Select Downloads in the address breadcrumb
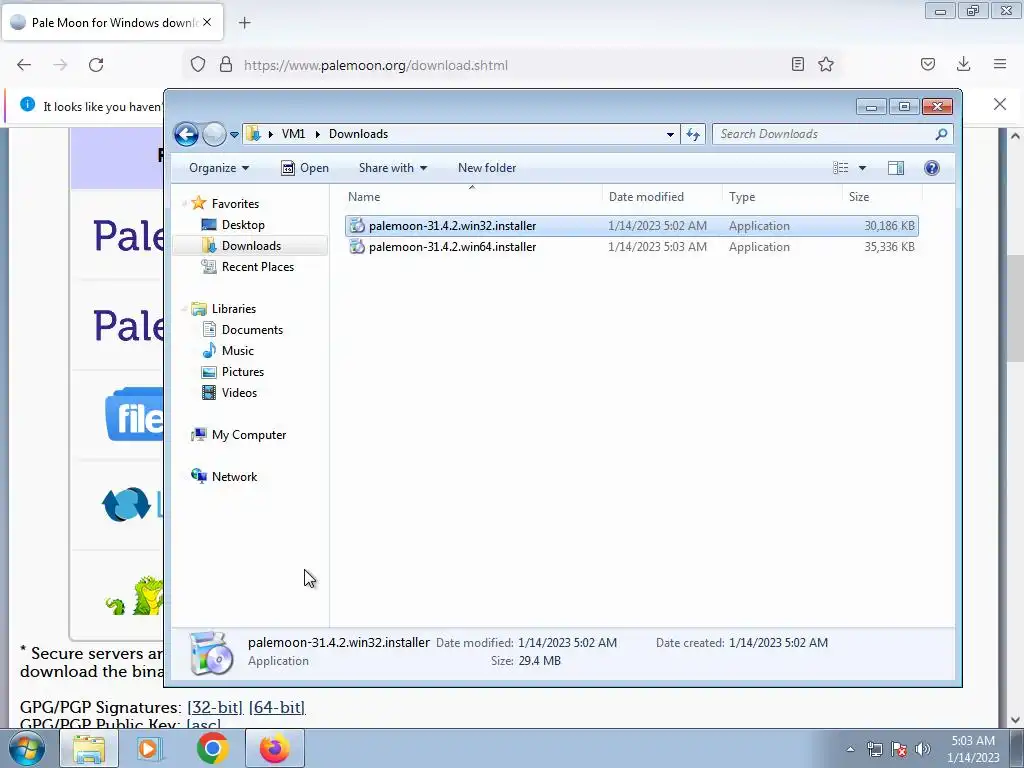Image resolution: width=1024 pixels, height=768 pixels. tap(358, 134)
